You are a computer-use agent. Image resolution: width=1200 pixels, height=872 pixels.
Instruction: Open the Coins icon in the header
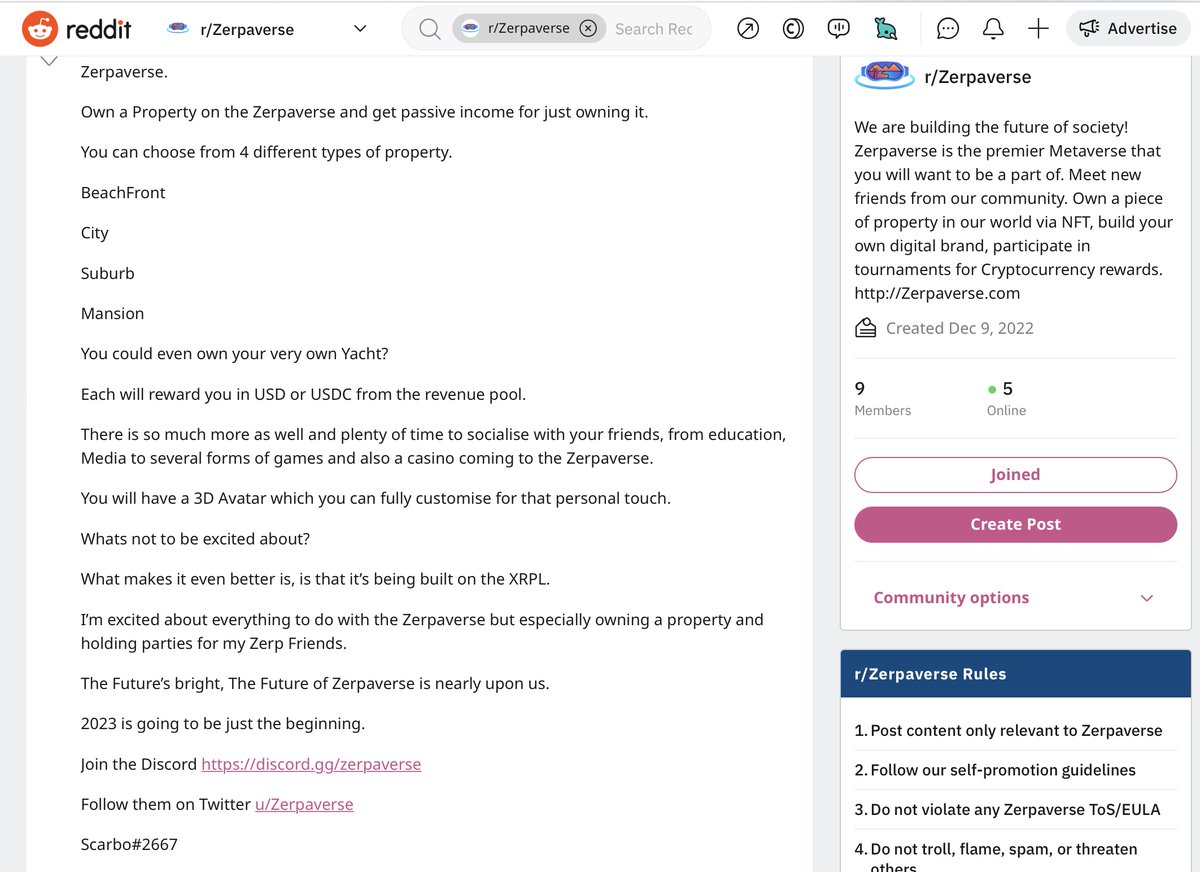793,29
